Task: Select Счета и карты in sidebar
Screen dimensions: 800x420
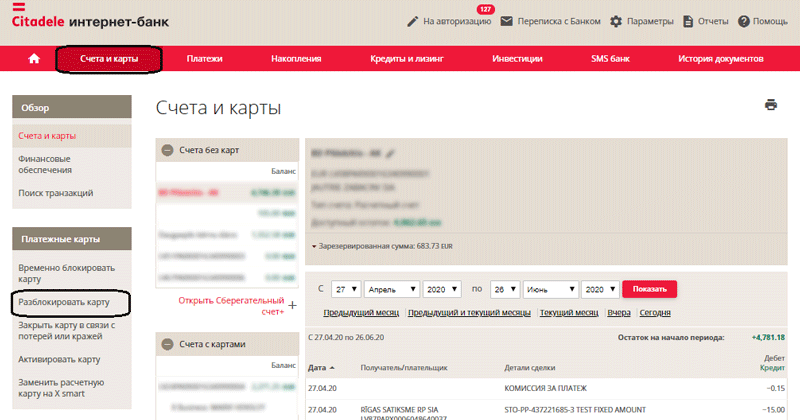Action: click(71, 136)
